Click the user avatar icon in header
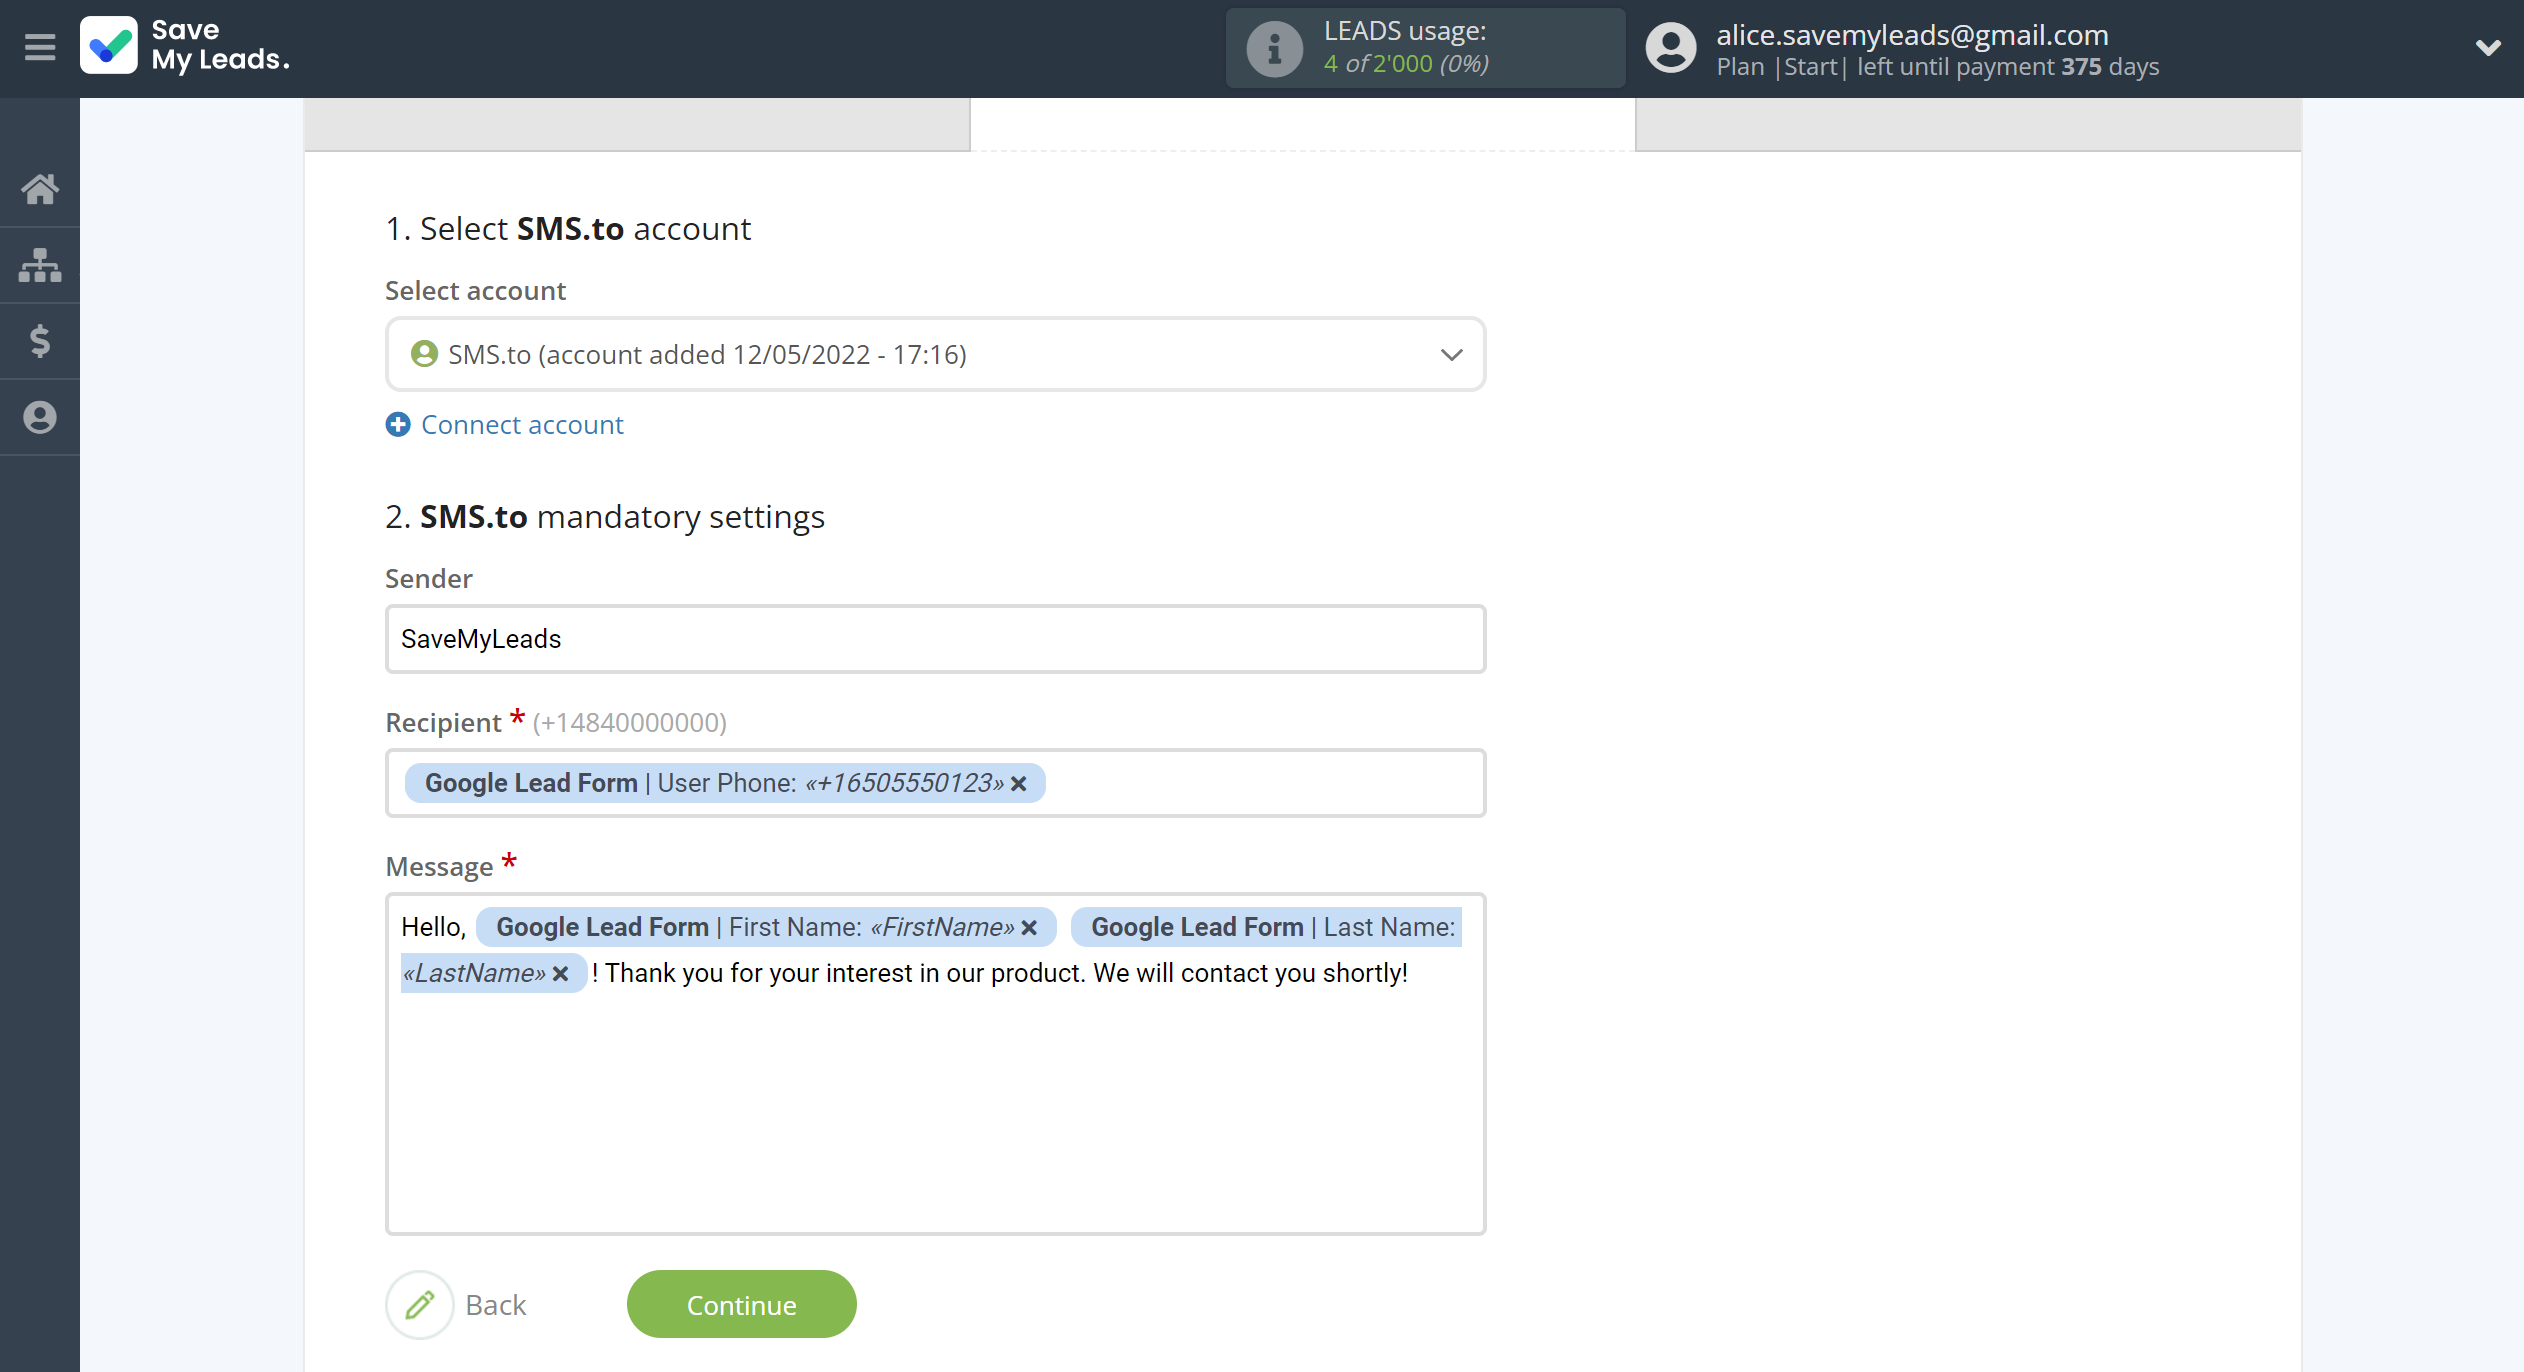The image size is (2524, 1372). (x=1671, y=48)
